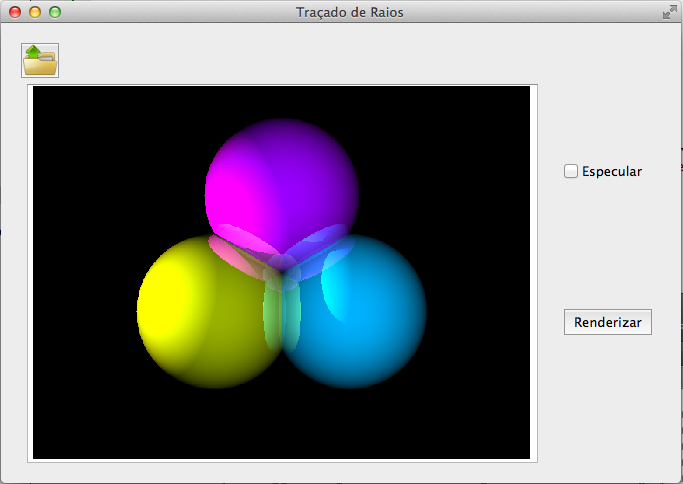Zoom the window with the green button
The height and width of the screenshot is (484, 683).
pyautogui.click(x=55, y=12)
